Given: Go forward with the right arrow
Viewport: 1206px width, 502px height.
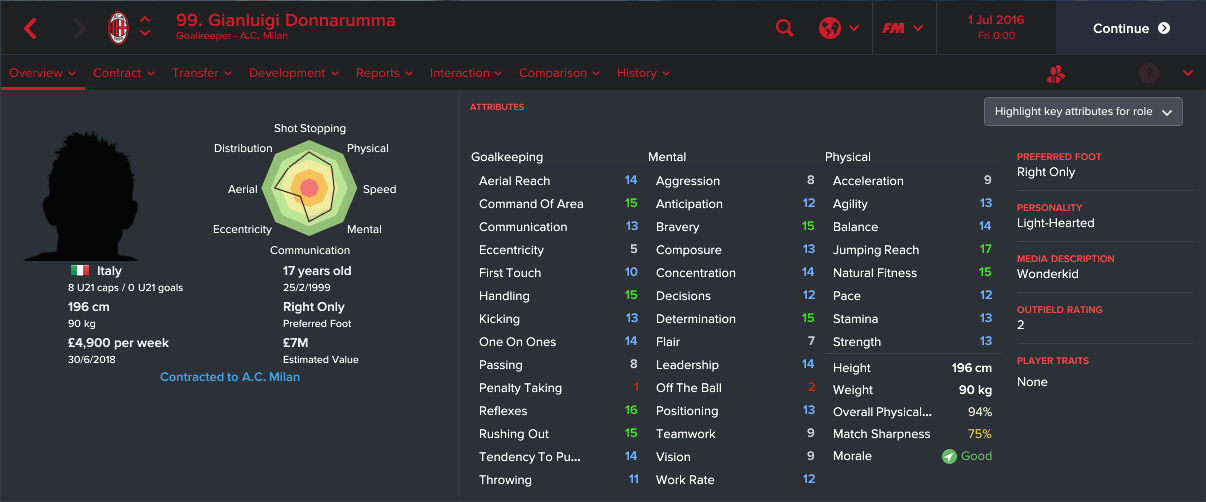Looking at the screenshot, I should pyautogui.click(x=79, y=28).
